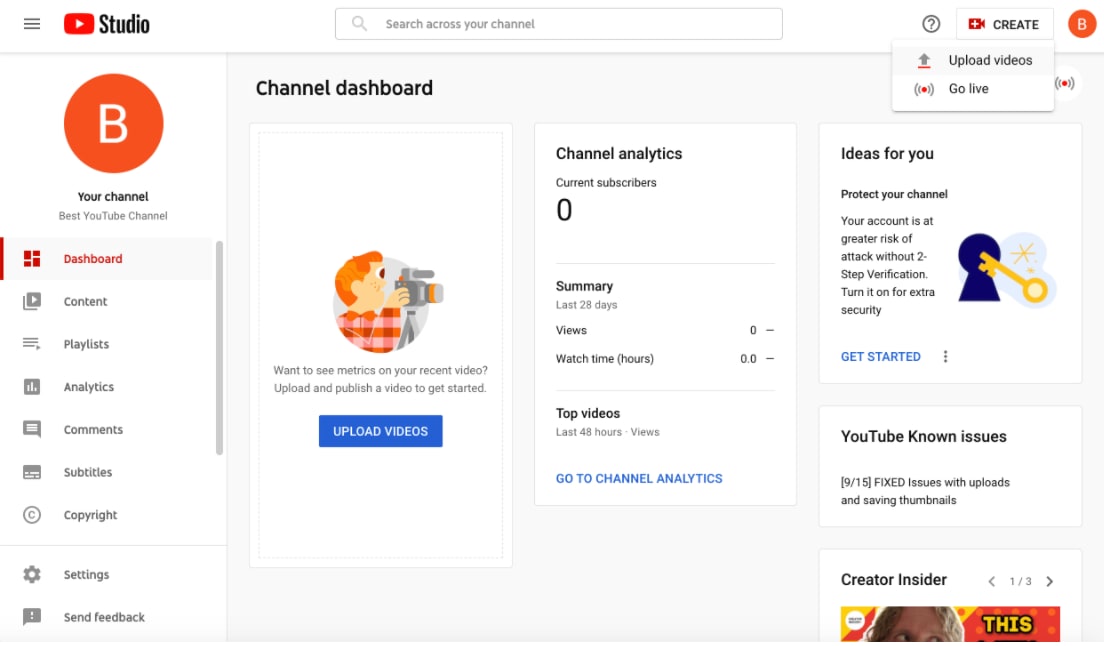Click the cameraman illustration

(386, 302)
